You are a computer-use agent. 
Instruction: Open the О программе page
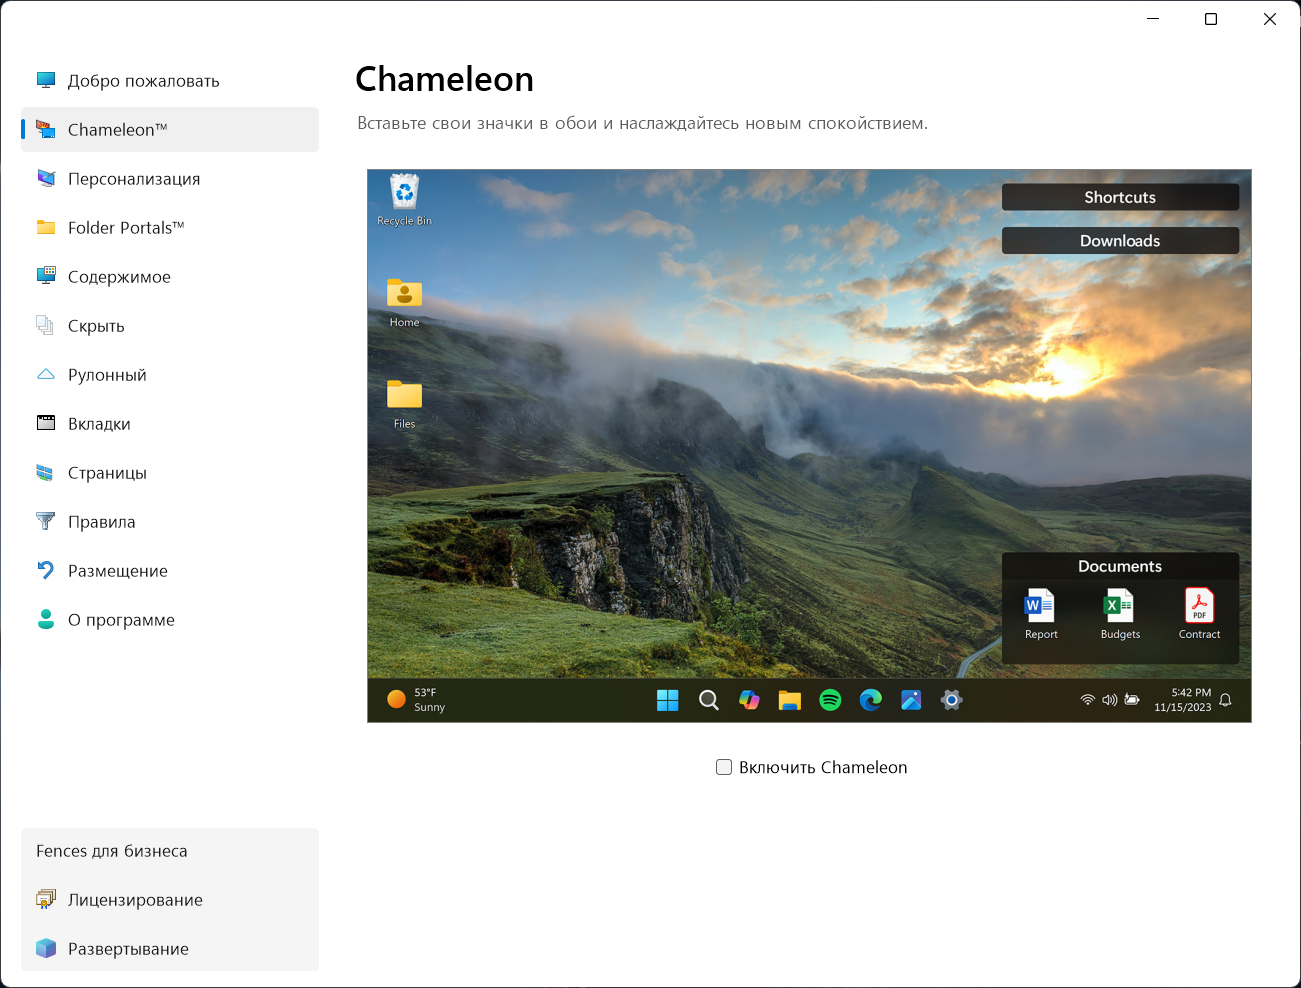point(170,619)
